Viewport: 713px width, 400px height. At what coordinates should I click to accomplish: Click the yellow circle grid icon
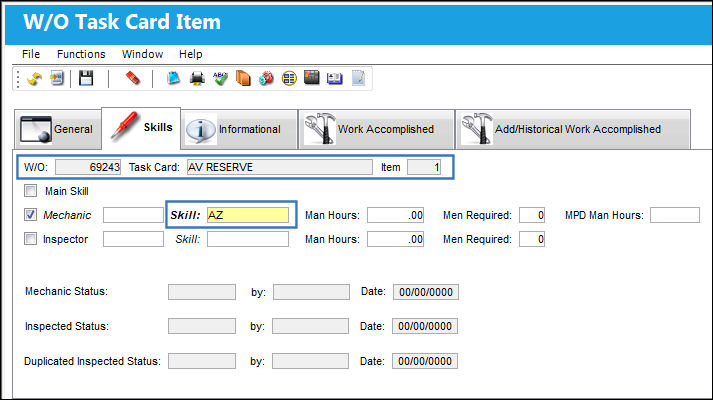(289, 78)
